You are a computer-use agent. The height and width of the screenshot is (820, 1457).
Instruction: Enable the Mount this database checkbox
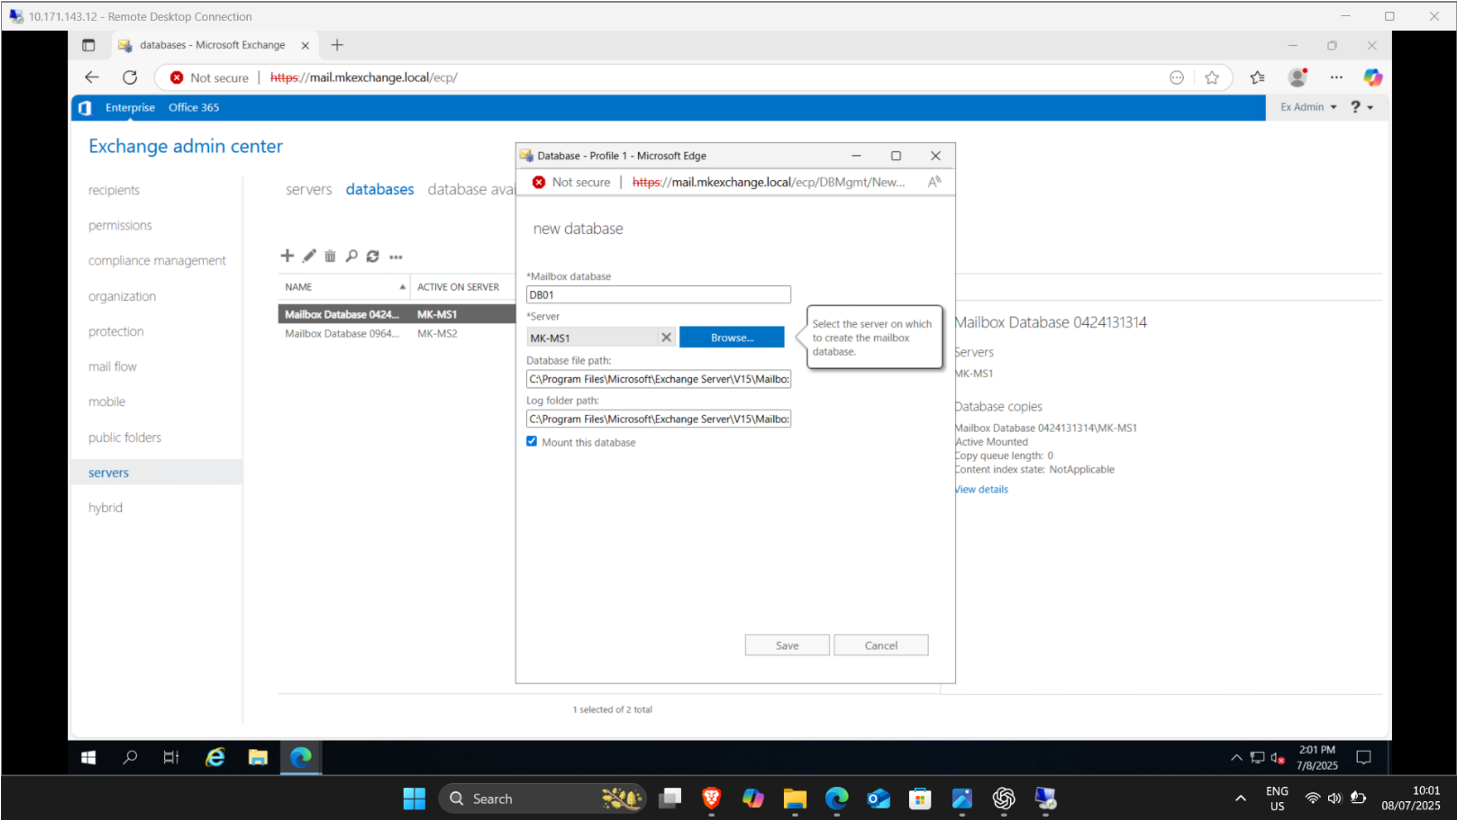pyautogui.click(x=531, y=441)
